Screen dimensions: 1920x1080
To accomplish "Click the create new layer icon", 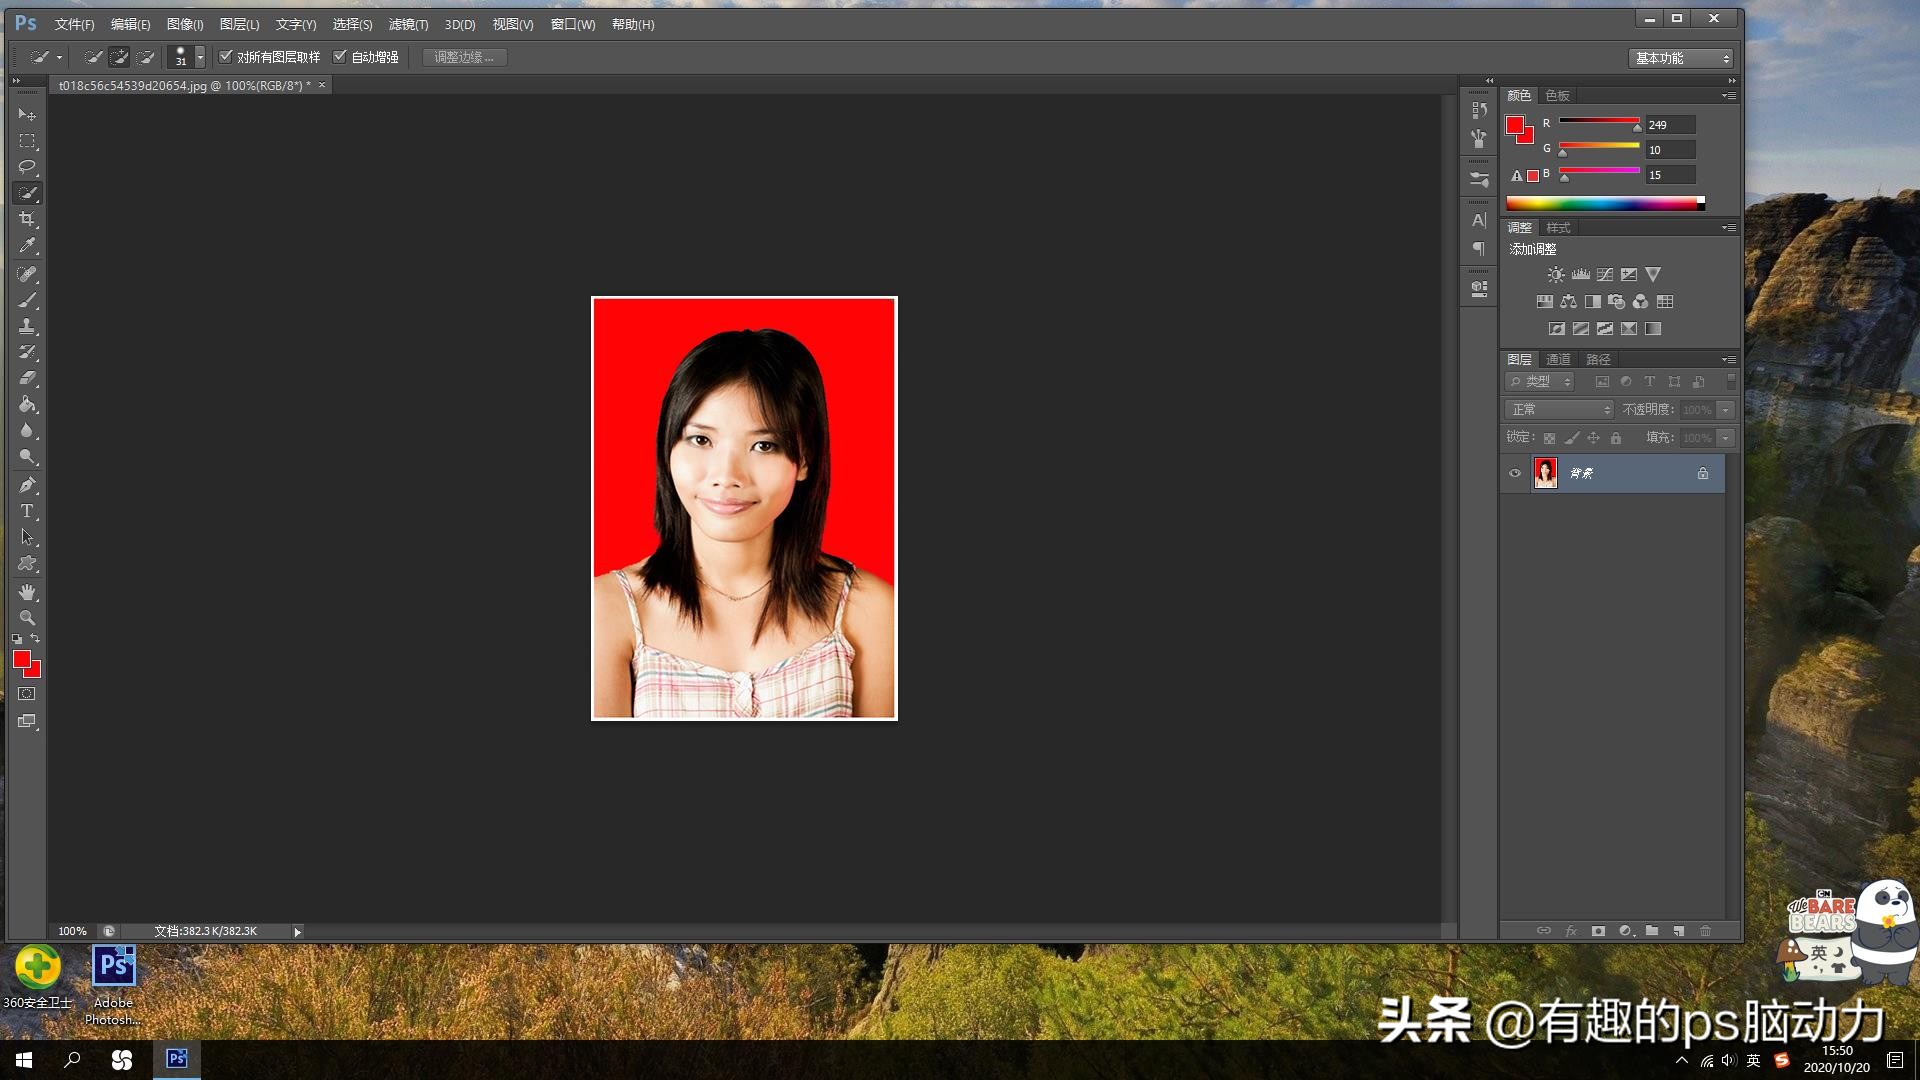I will 1679,931.
